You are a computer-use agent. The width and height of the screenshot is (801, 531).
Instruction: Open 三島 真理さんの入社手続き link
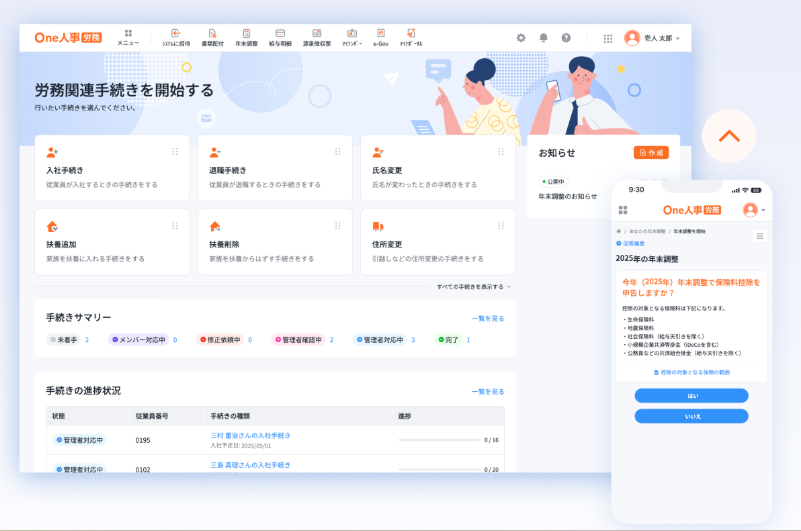pos(250,465)
